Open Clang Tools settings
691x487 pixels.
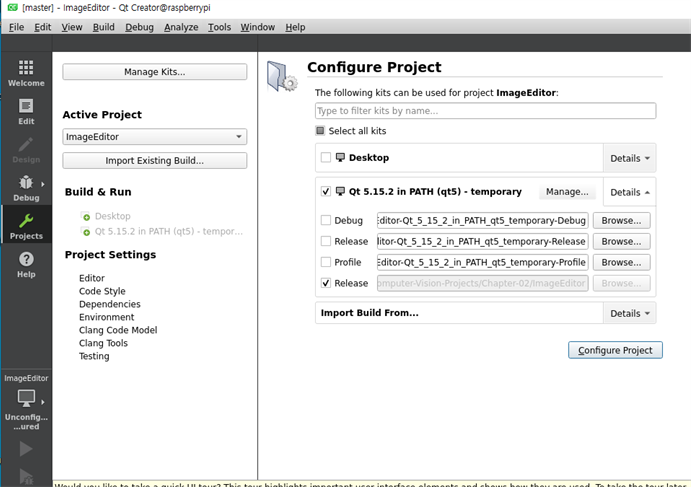tap(103, 343)
